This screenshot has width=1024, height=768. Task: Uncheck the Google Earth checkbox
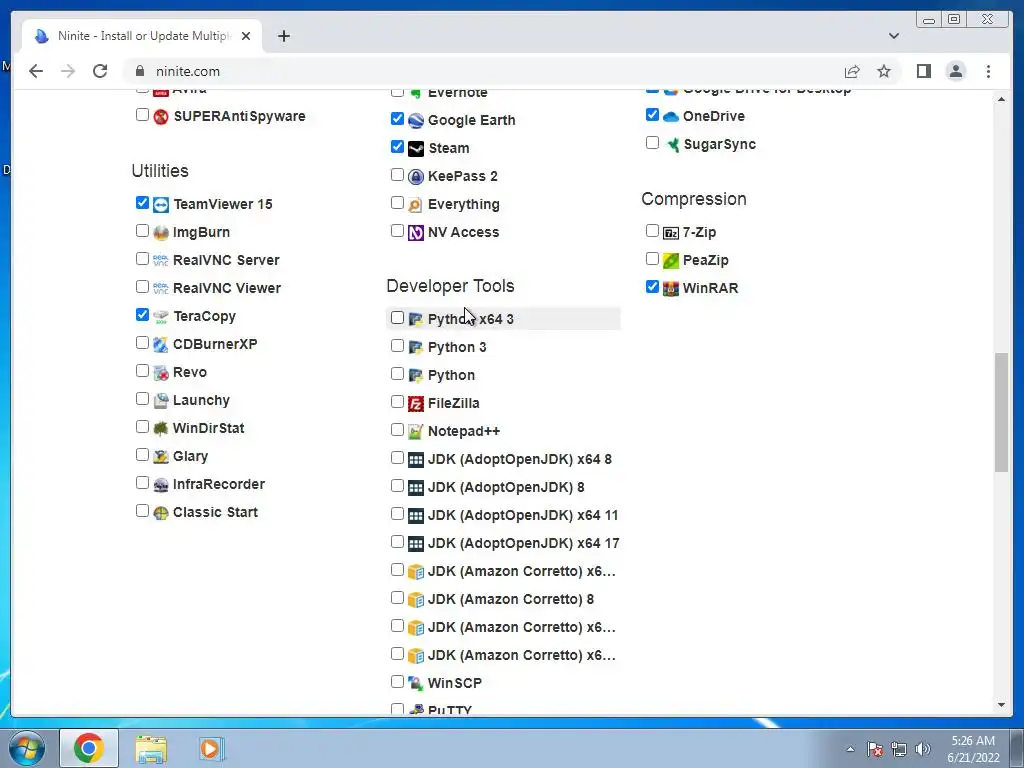(x=397, y=118)
